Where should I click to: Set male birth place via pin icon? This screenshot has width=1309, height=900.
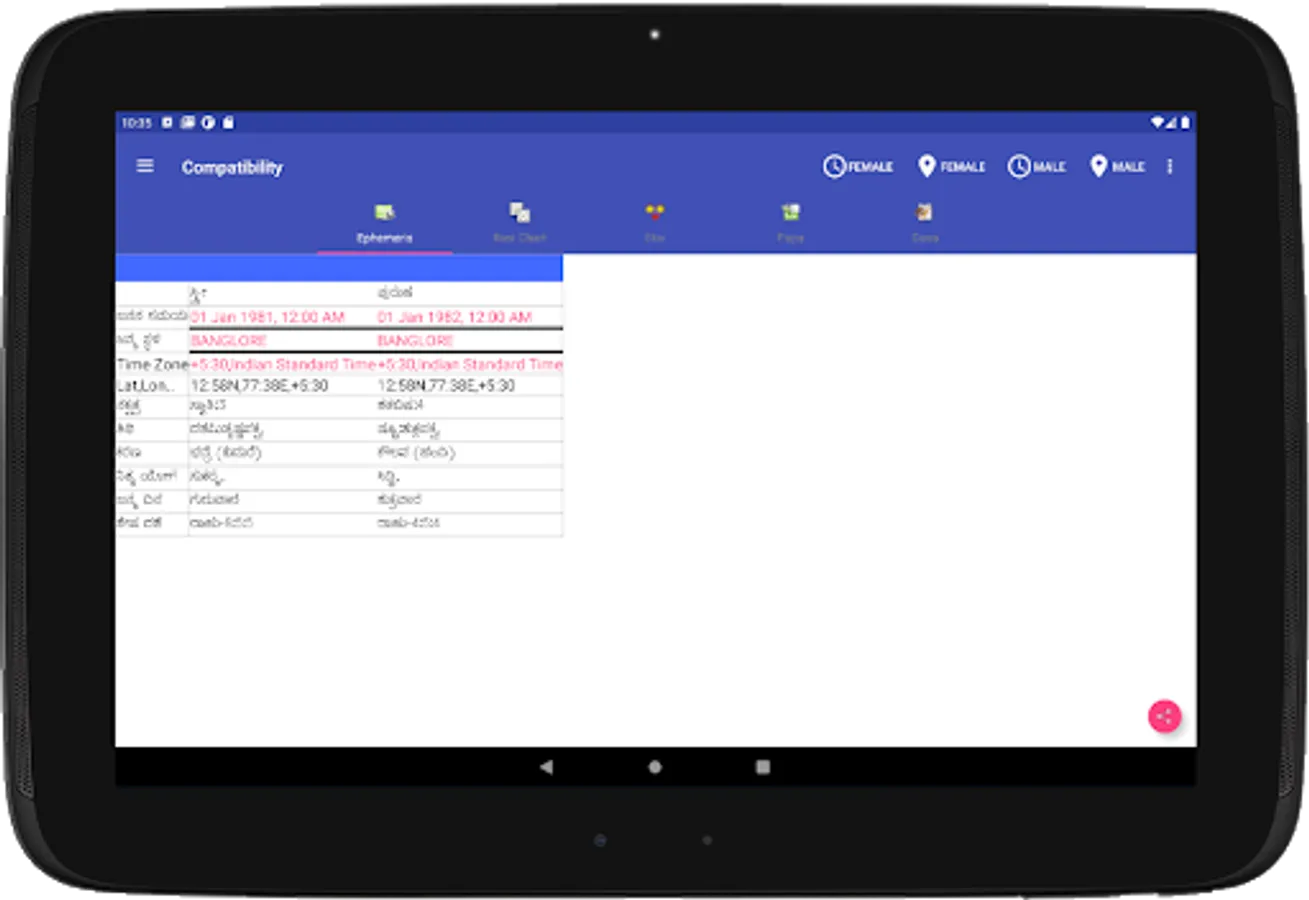point(1117,167)
